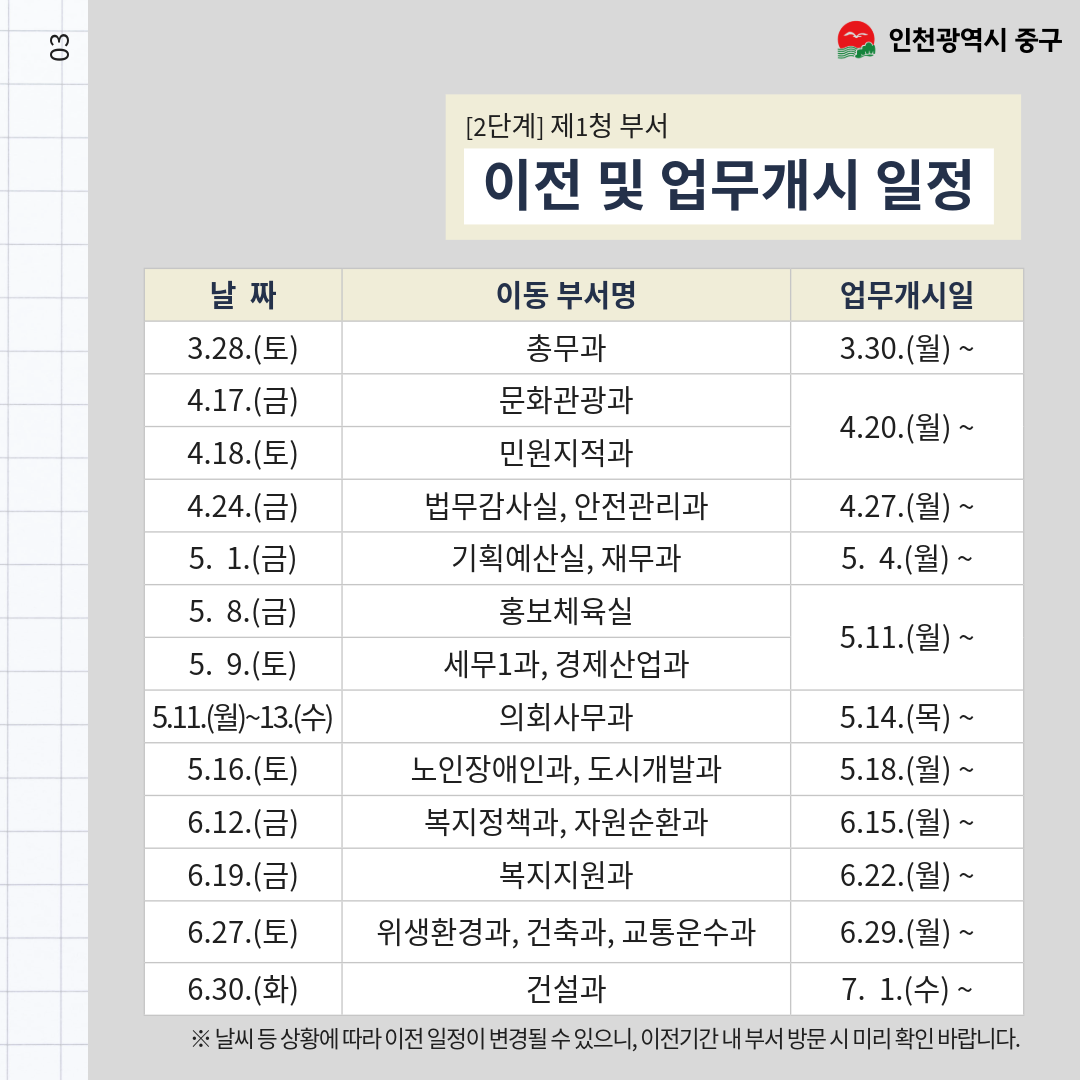
Task: Click the 5.11.(월)~13.(수) date cell
Action: coord(243,717)
